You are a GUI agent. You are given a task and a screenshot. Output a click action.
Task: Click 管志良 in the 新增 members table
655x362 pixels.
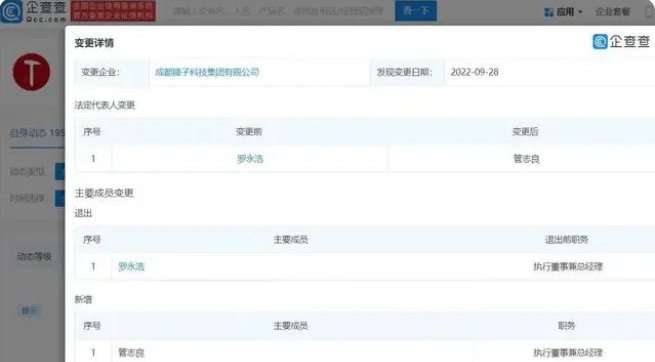(131, 352)
